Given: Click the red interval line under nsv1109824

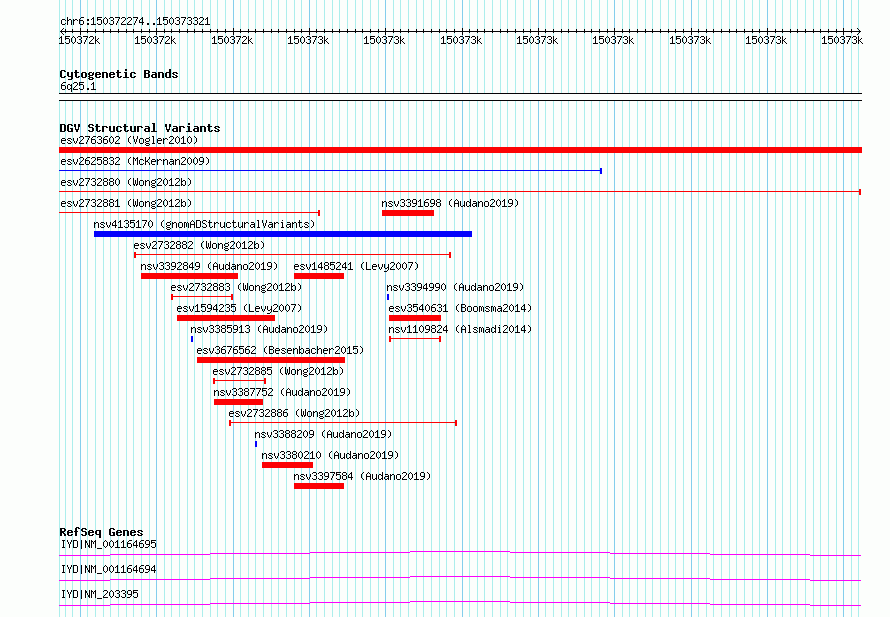Looking at the screenshot, I should click(415, 339).
